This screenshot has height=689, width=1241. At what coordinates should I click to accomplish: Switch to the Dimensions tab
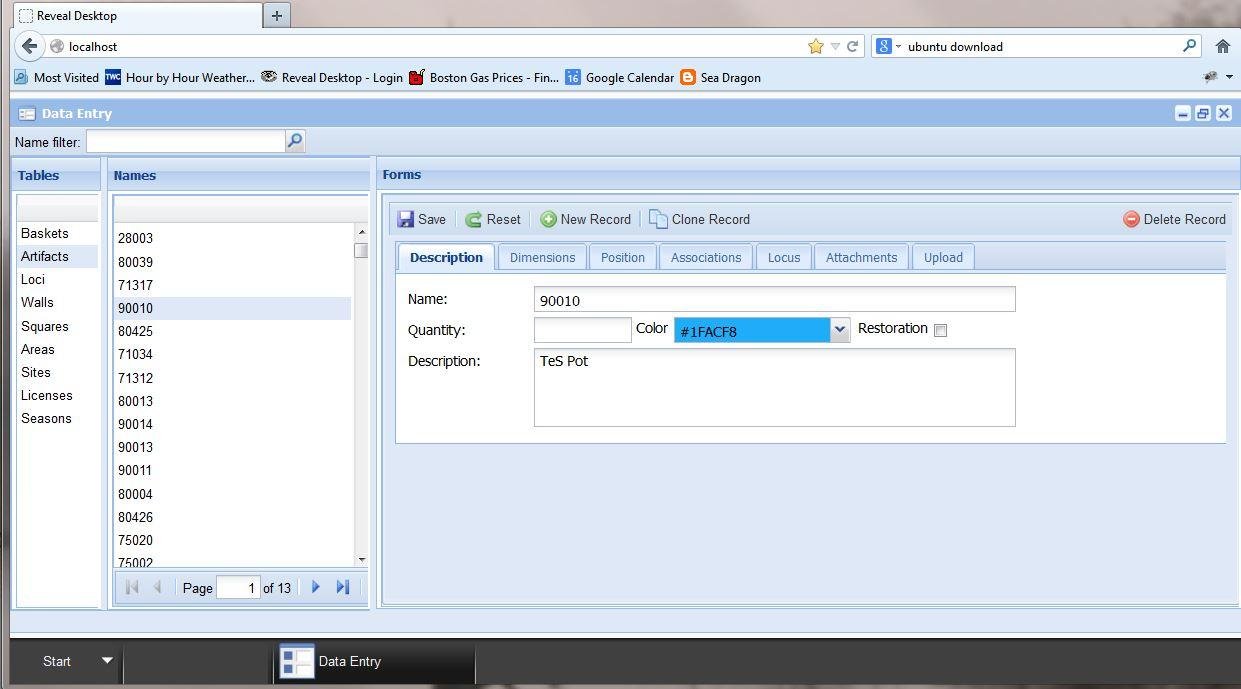tap(542, 257)
